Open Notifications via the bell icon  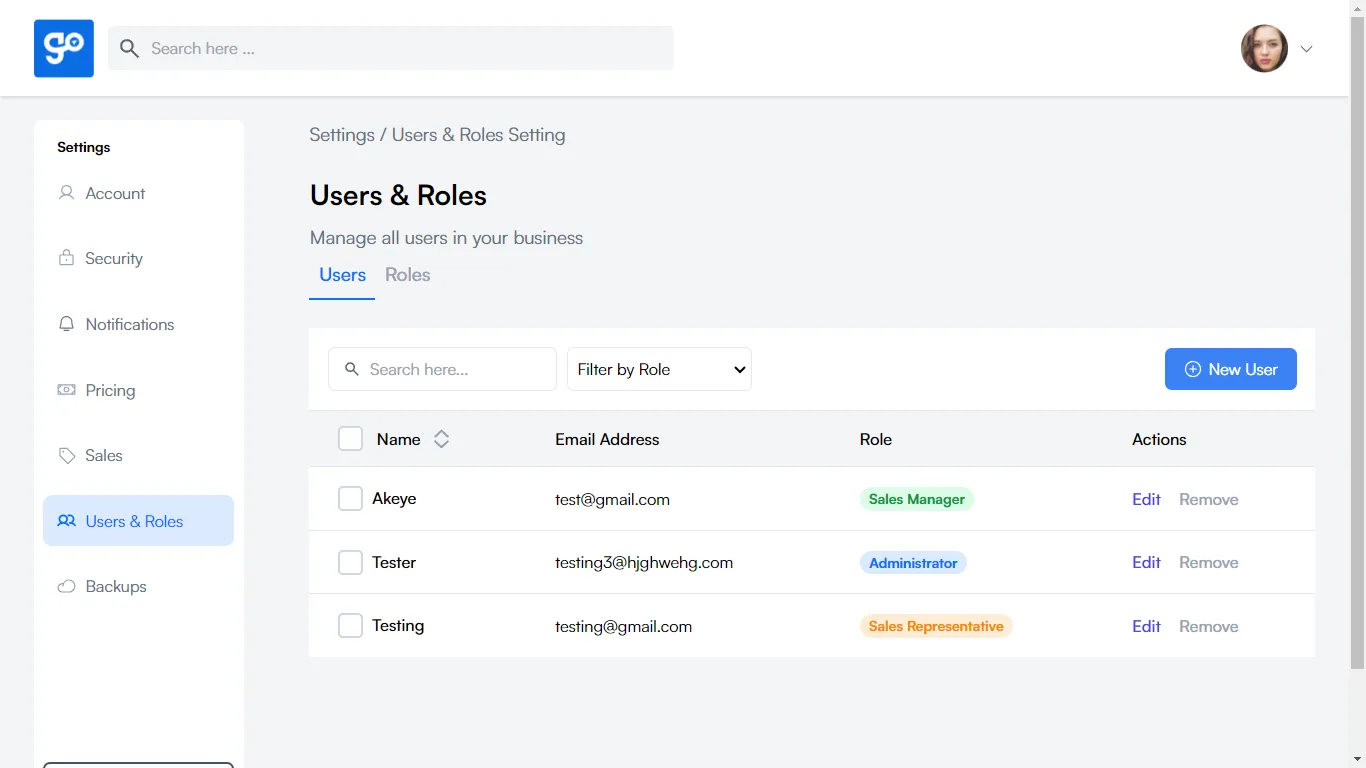point(66,324)
